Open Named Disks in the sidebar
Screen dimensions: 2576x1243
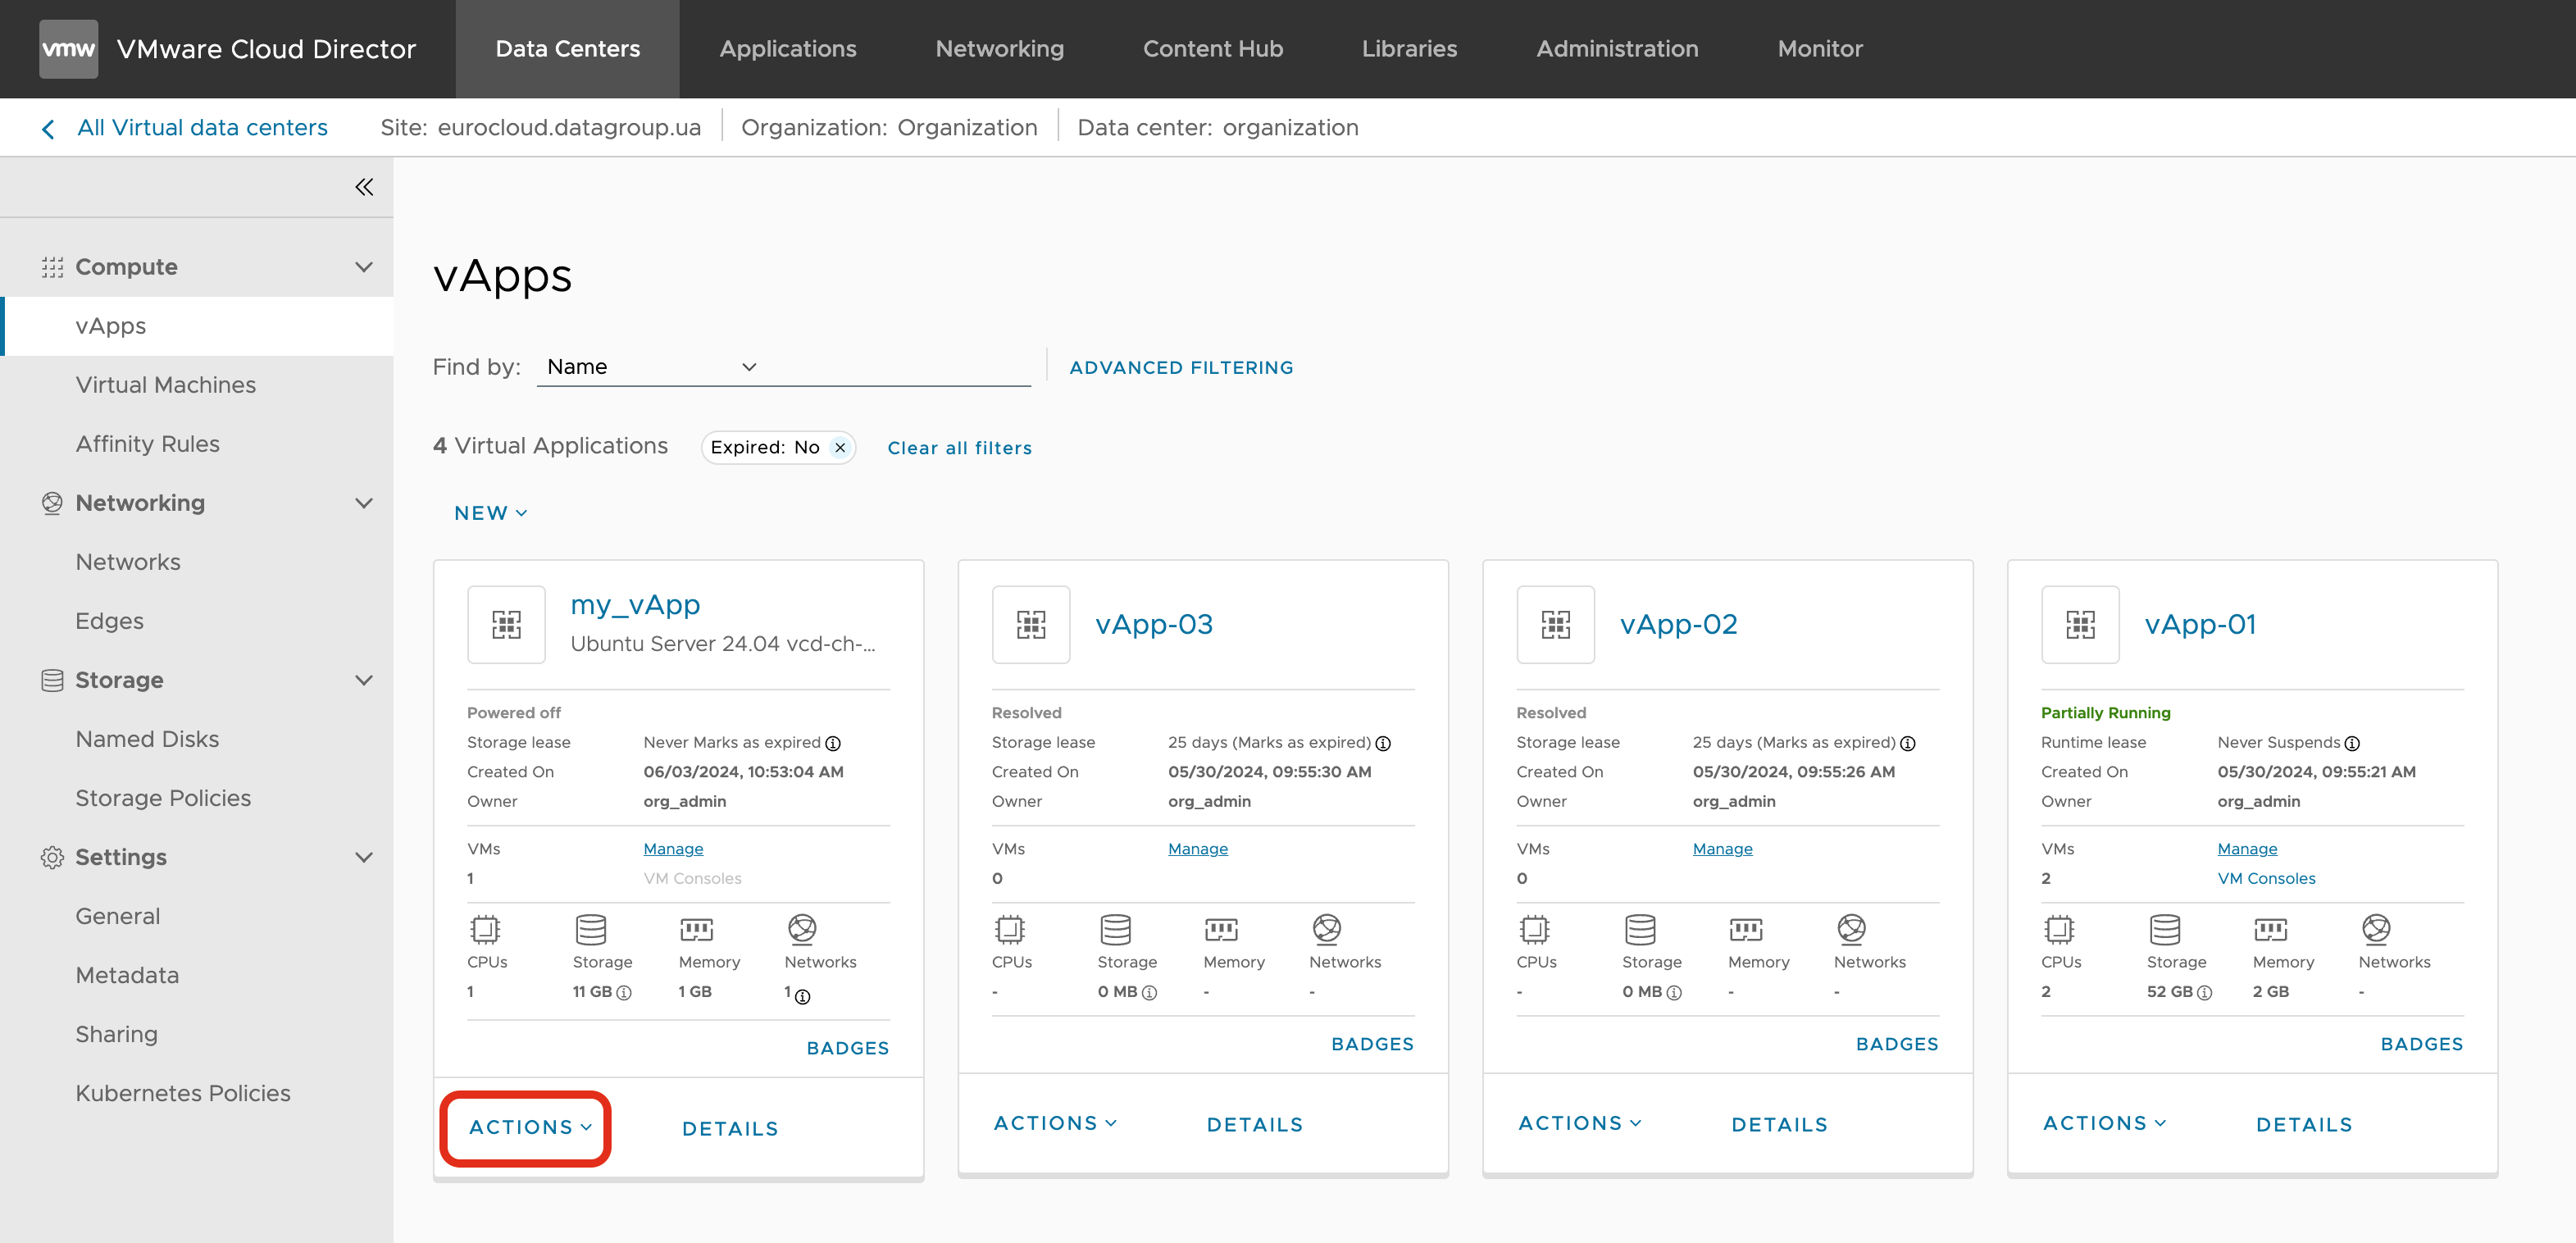click(148, 739)
